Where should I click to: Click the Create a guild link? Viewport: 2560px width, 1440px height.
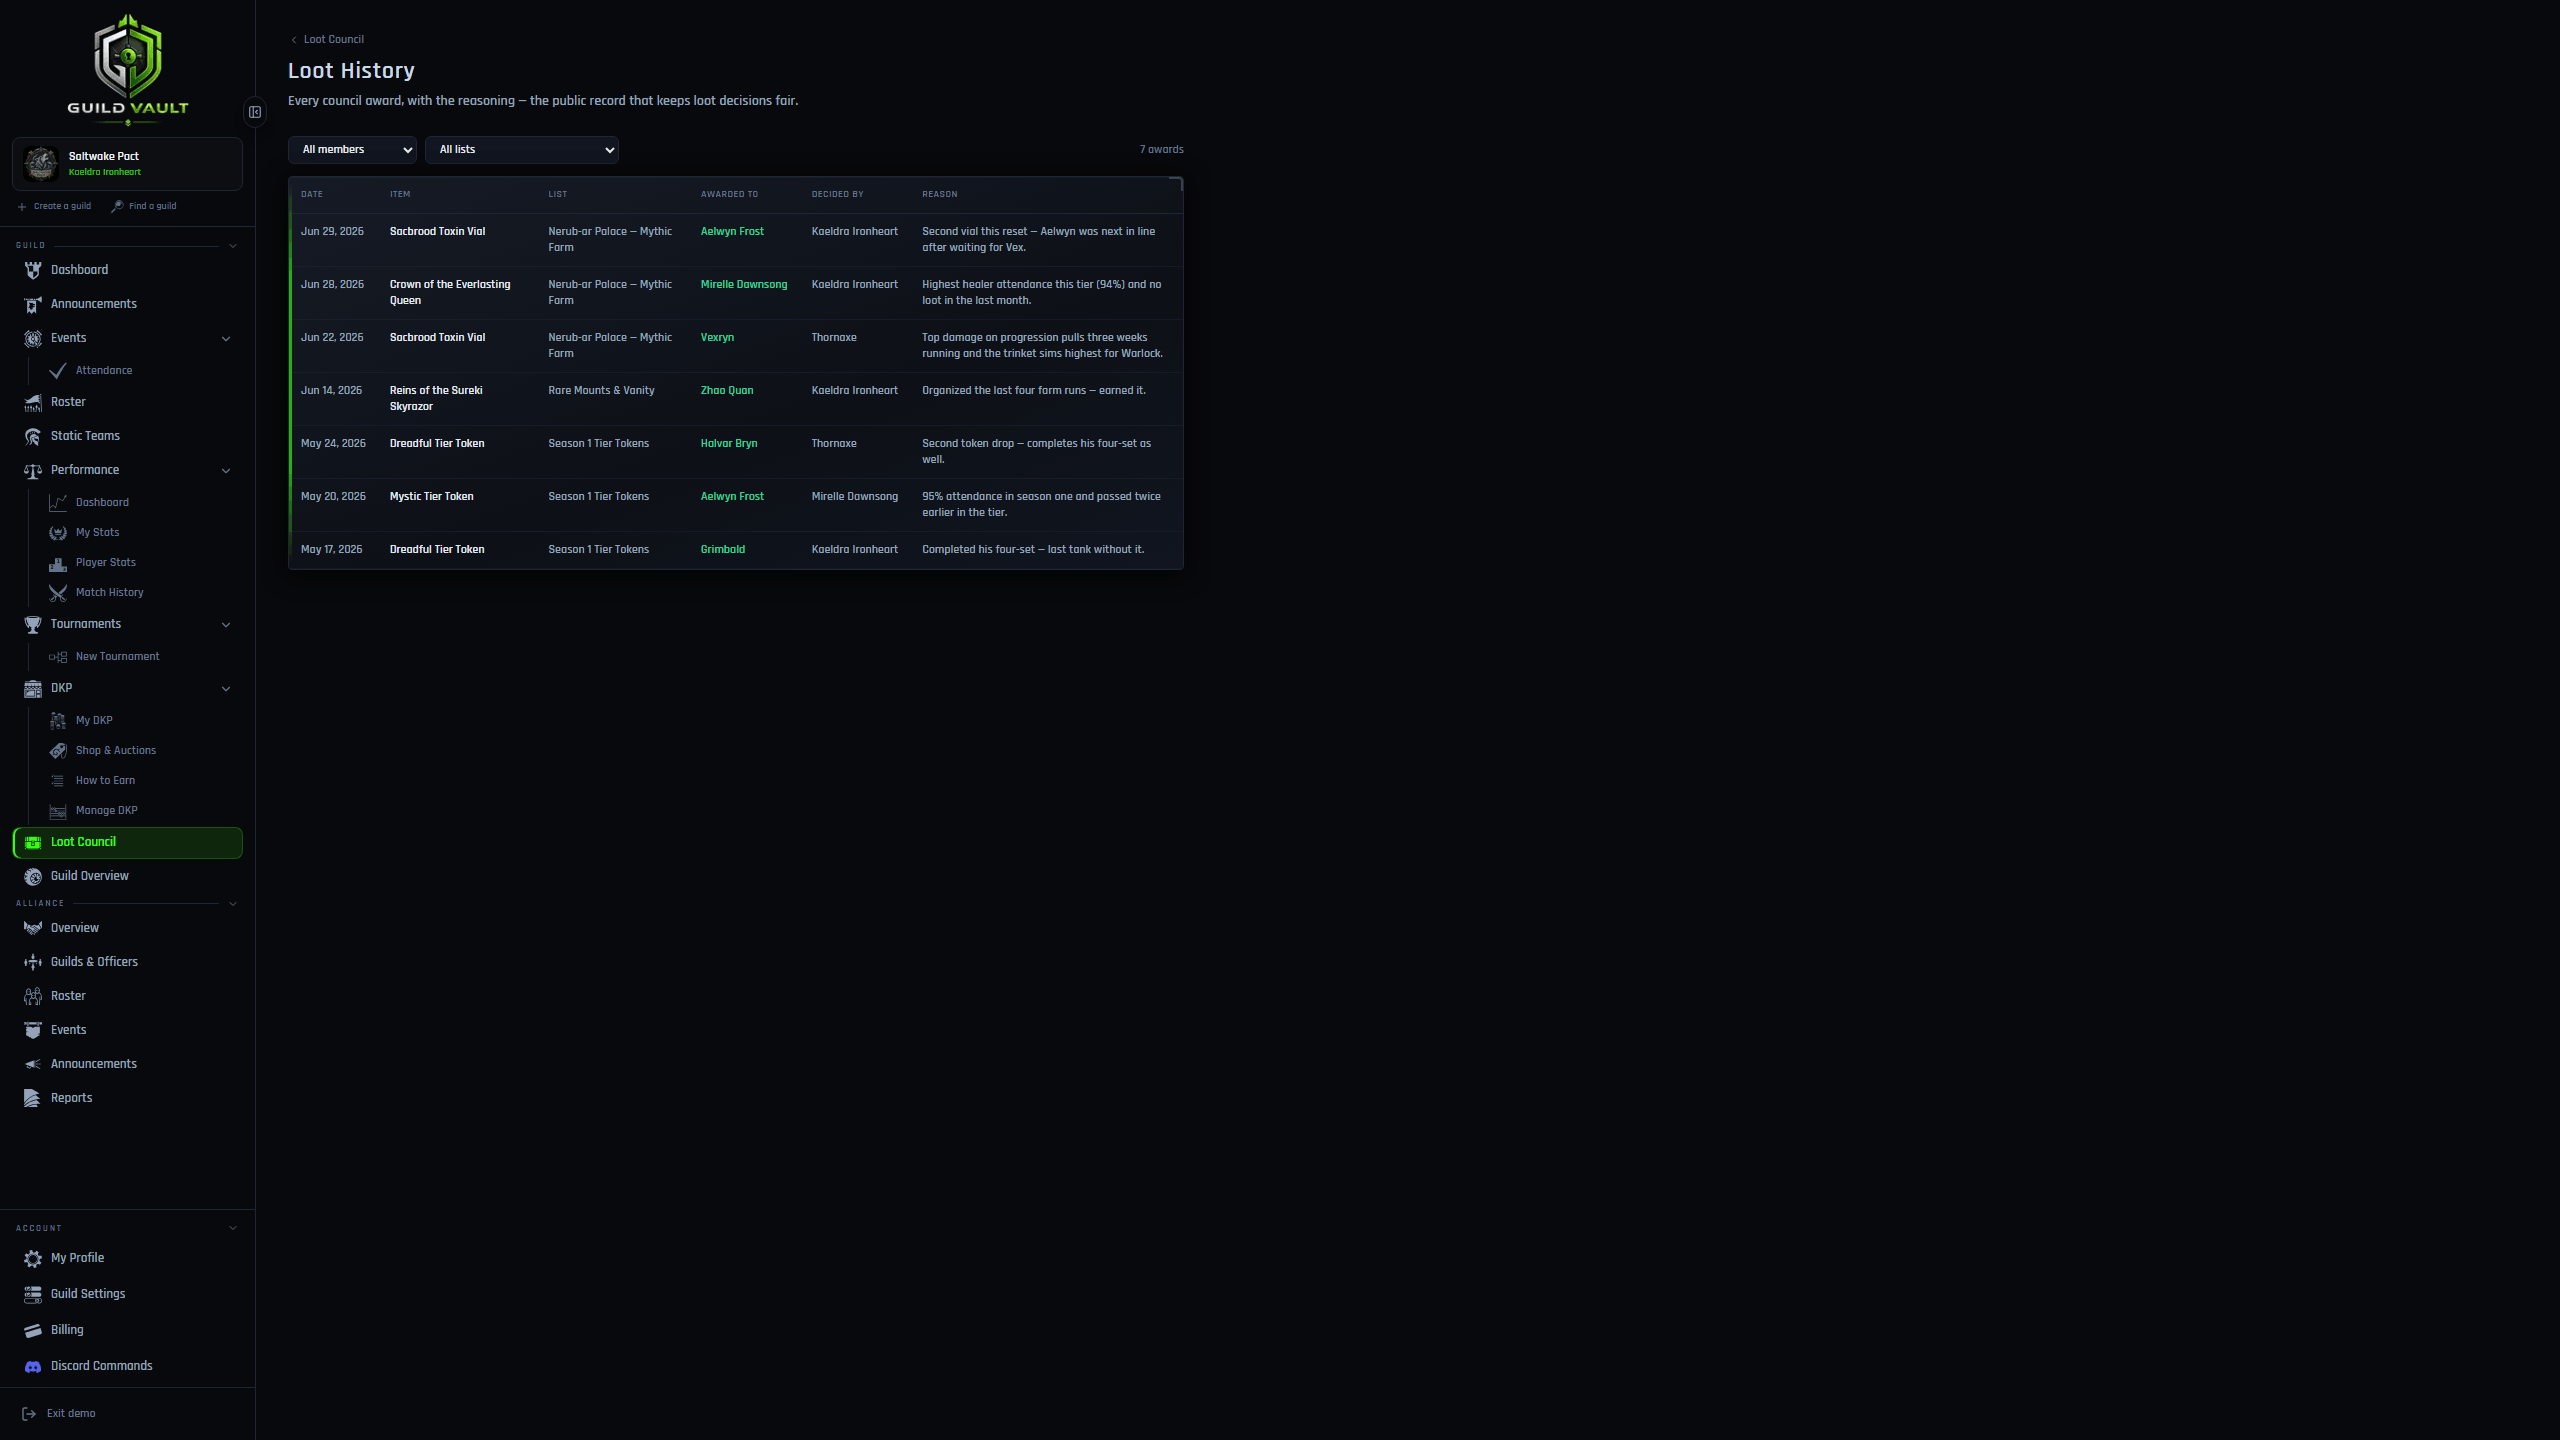click(55, 206)
